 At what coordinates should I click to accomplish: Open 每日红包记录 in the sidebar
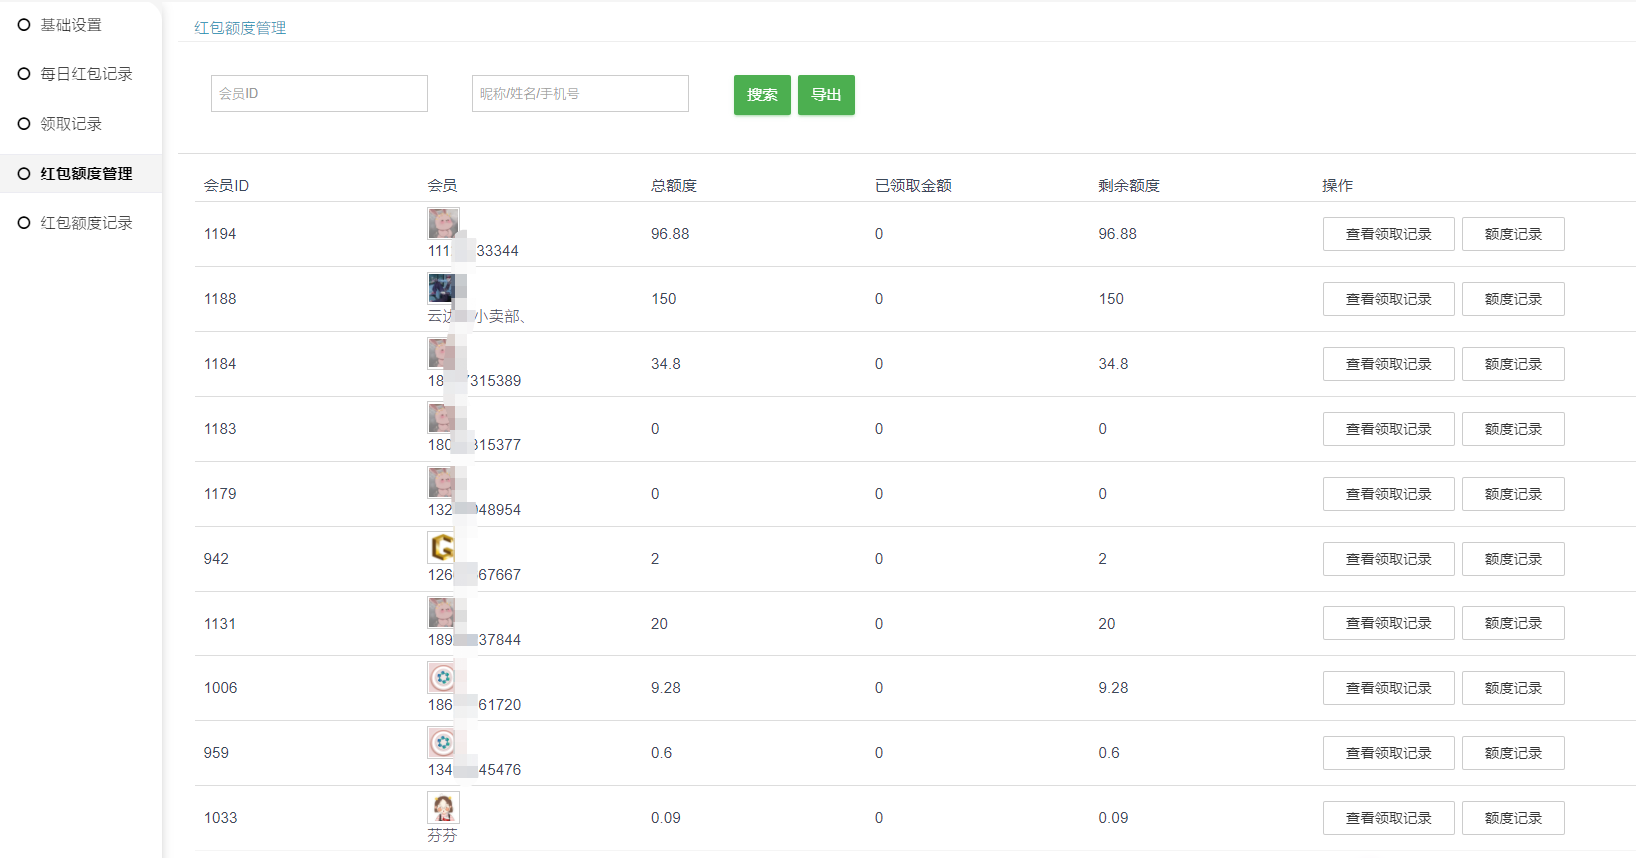pyautogui.click(x=85, y=74)
